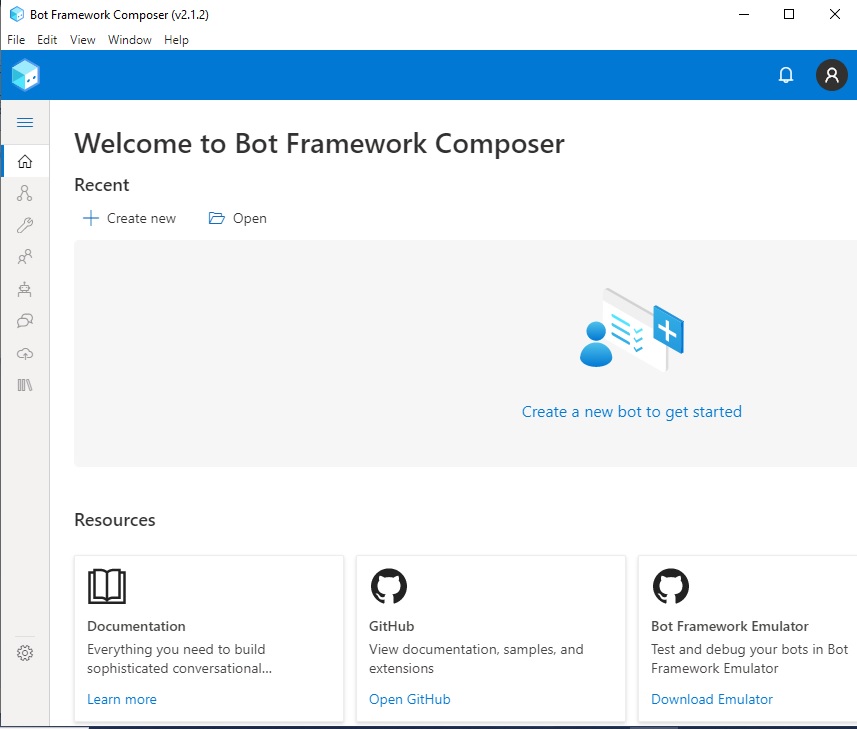Go to the Home page icon
Viewport: 857px width, 729px height.
[25, 161]
